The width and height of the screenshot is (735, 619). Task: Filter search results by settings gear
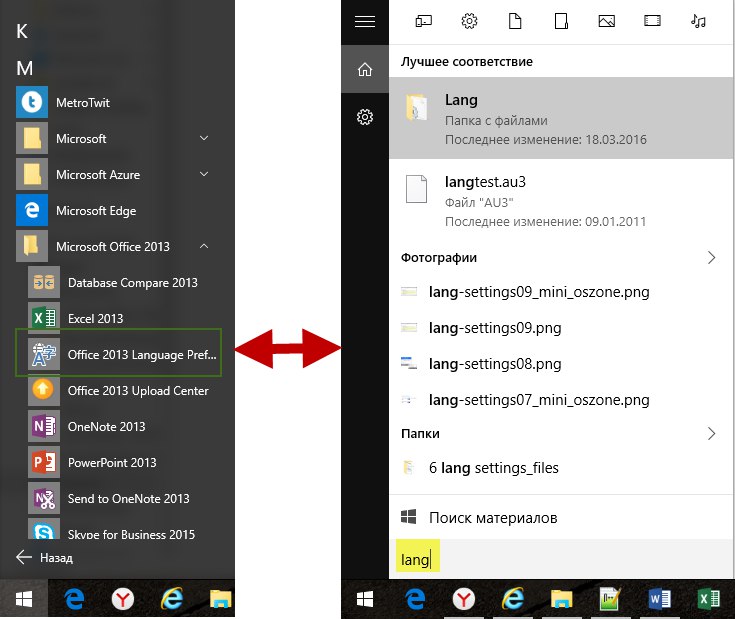(469, 21)
